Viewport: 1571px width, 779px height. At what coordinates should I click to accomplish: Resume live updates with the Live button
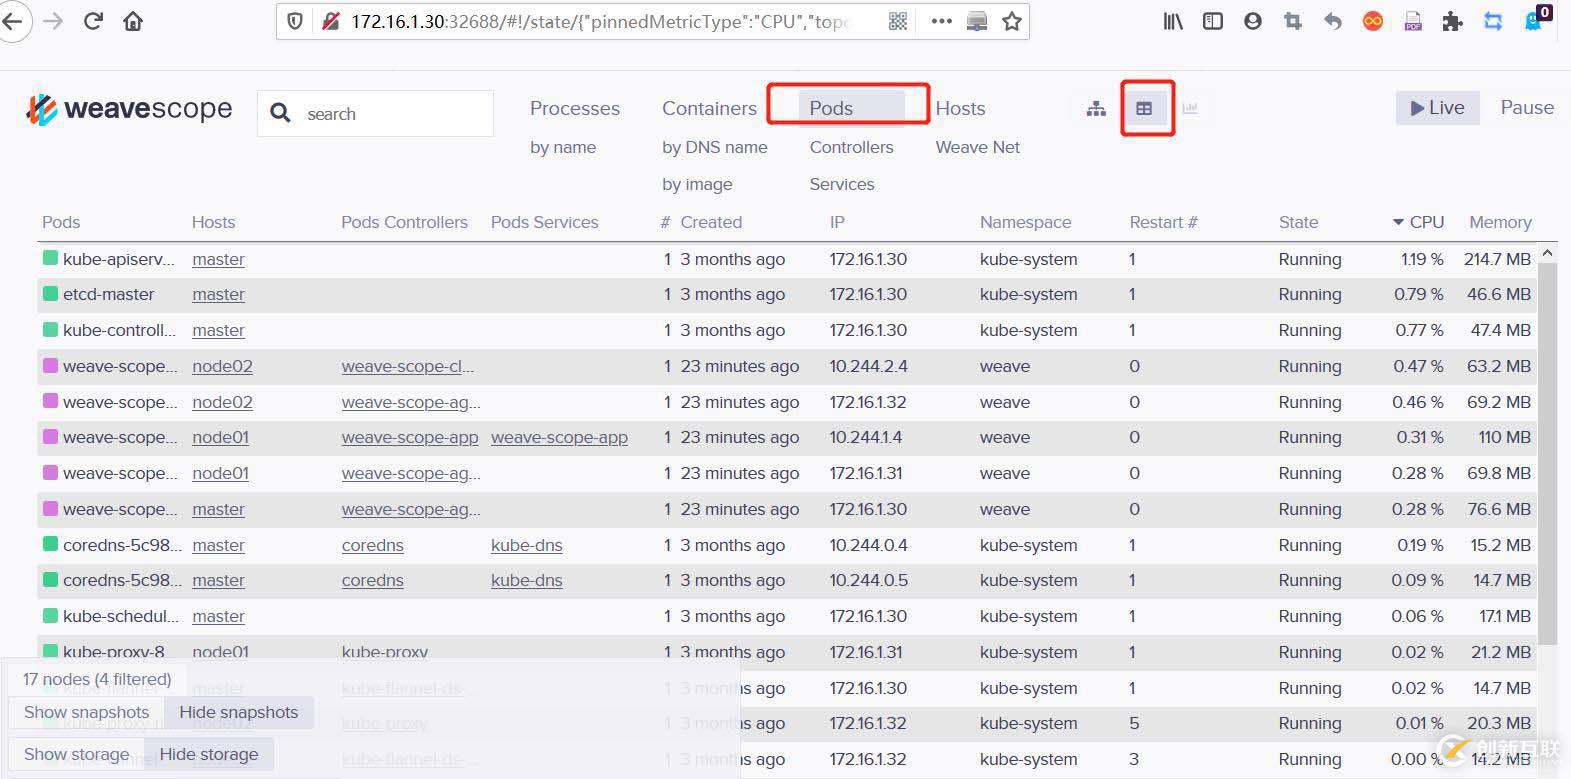1437,108
